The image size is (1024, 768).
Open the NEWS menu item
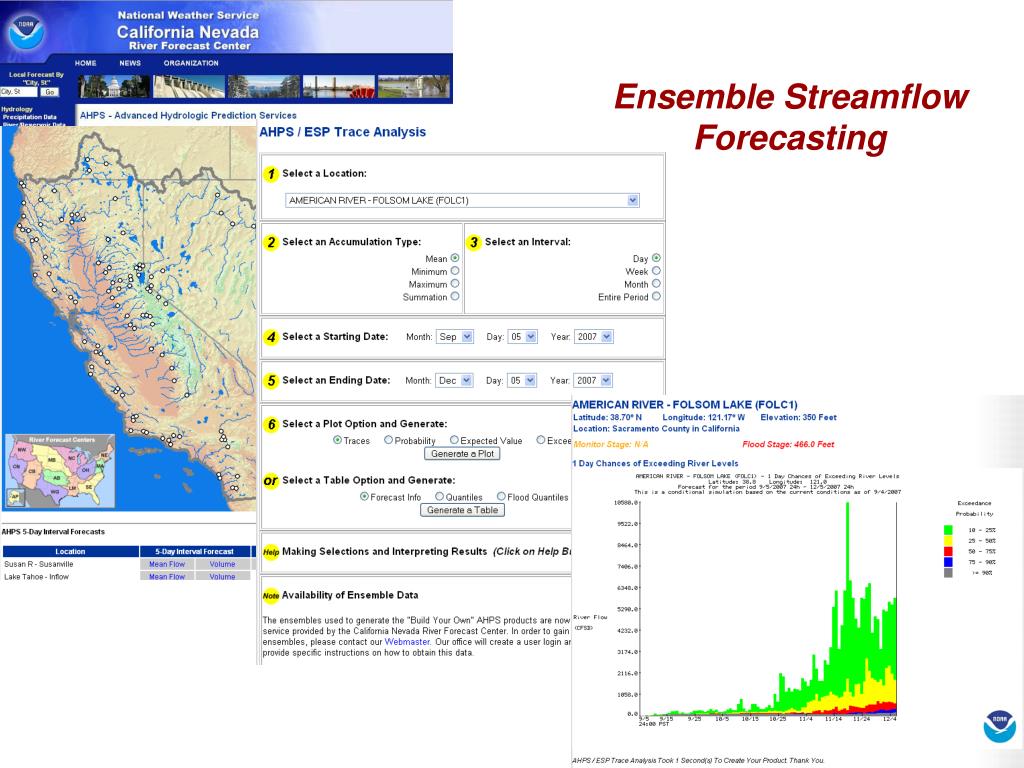tap(130, 63)
